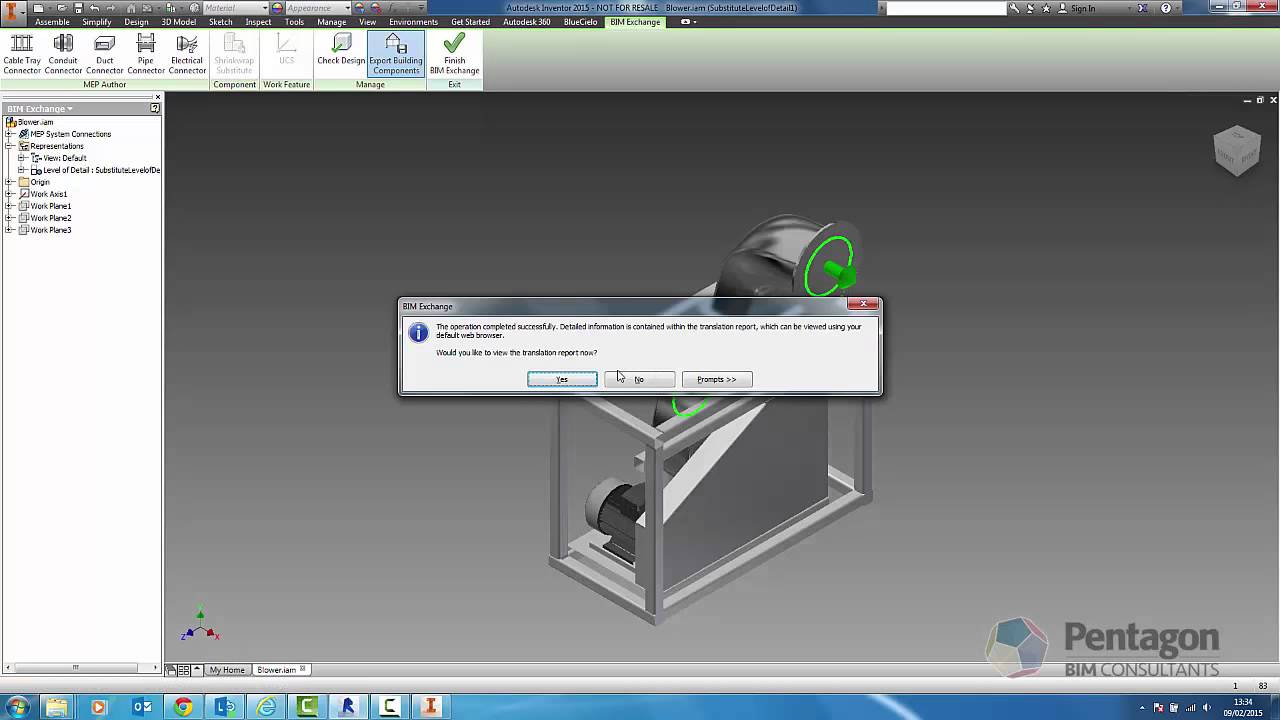
Task: Collapse the Representations node
Action: coord(10,146)
